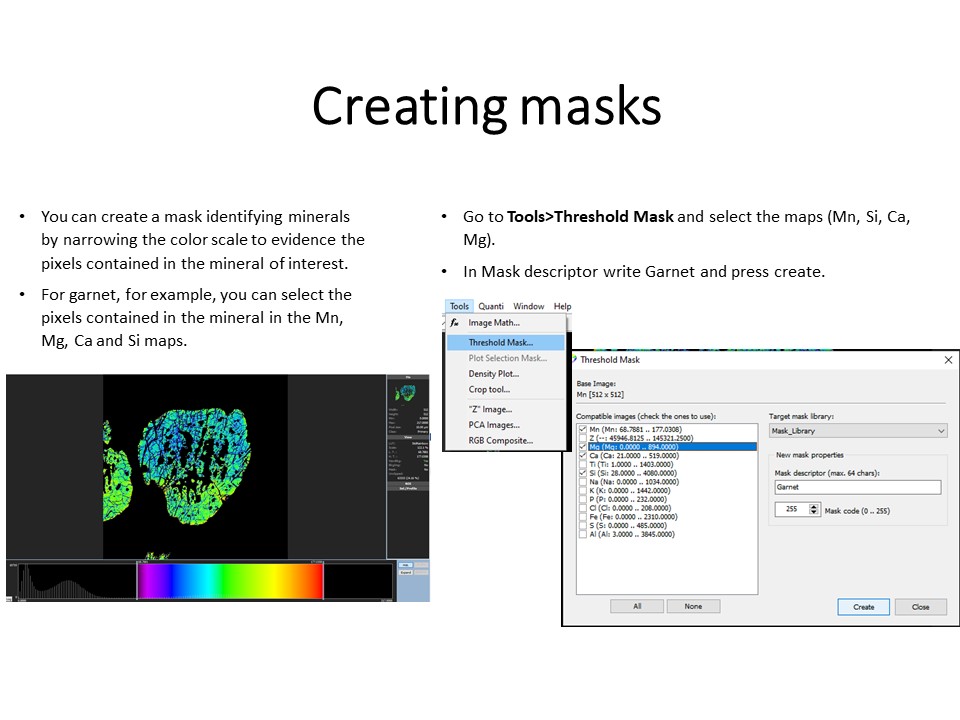Image resolution: width=960 pixels, height=720 pixels.
Task: Enable the Fe map checkbox
Action: tap(582, 517)
